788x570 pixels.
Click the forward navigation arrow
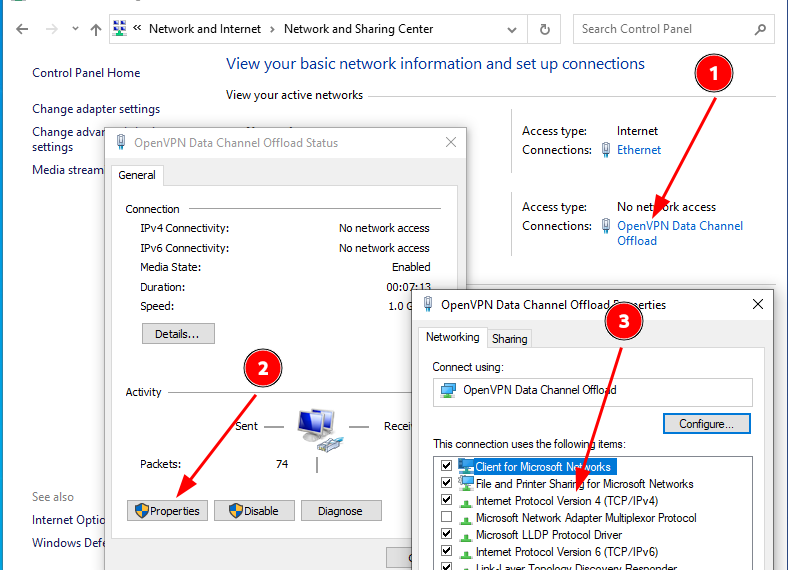51,29
